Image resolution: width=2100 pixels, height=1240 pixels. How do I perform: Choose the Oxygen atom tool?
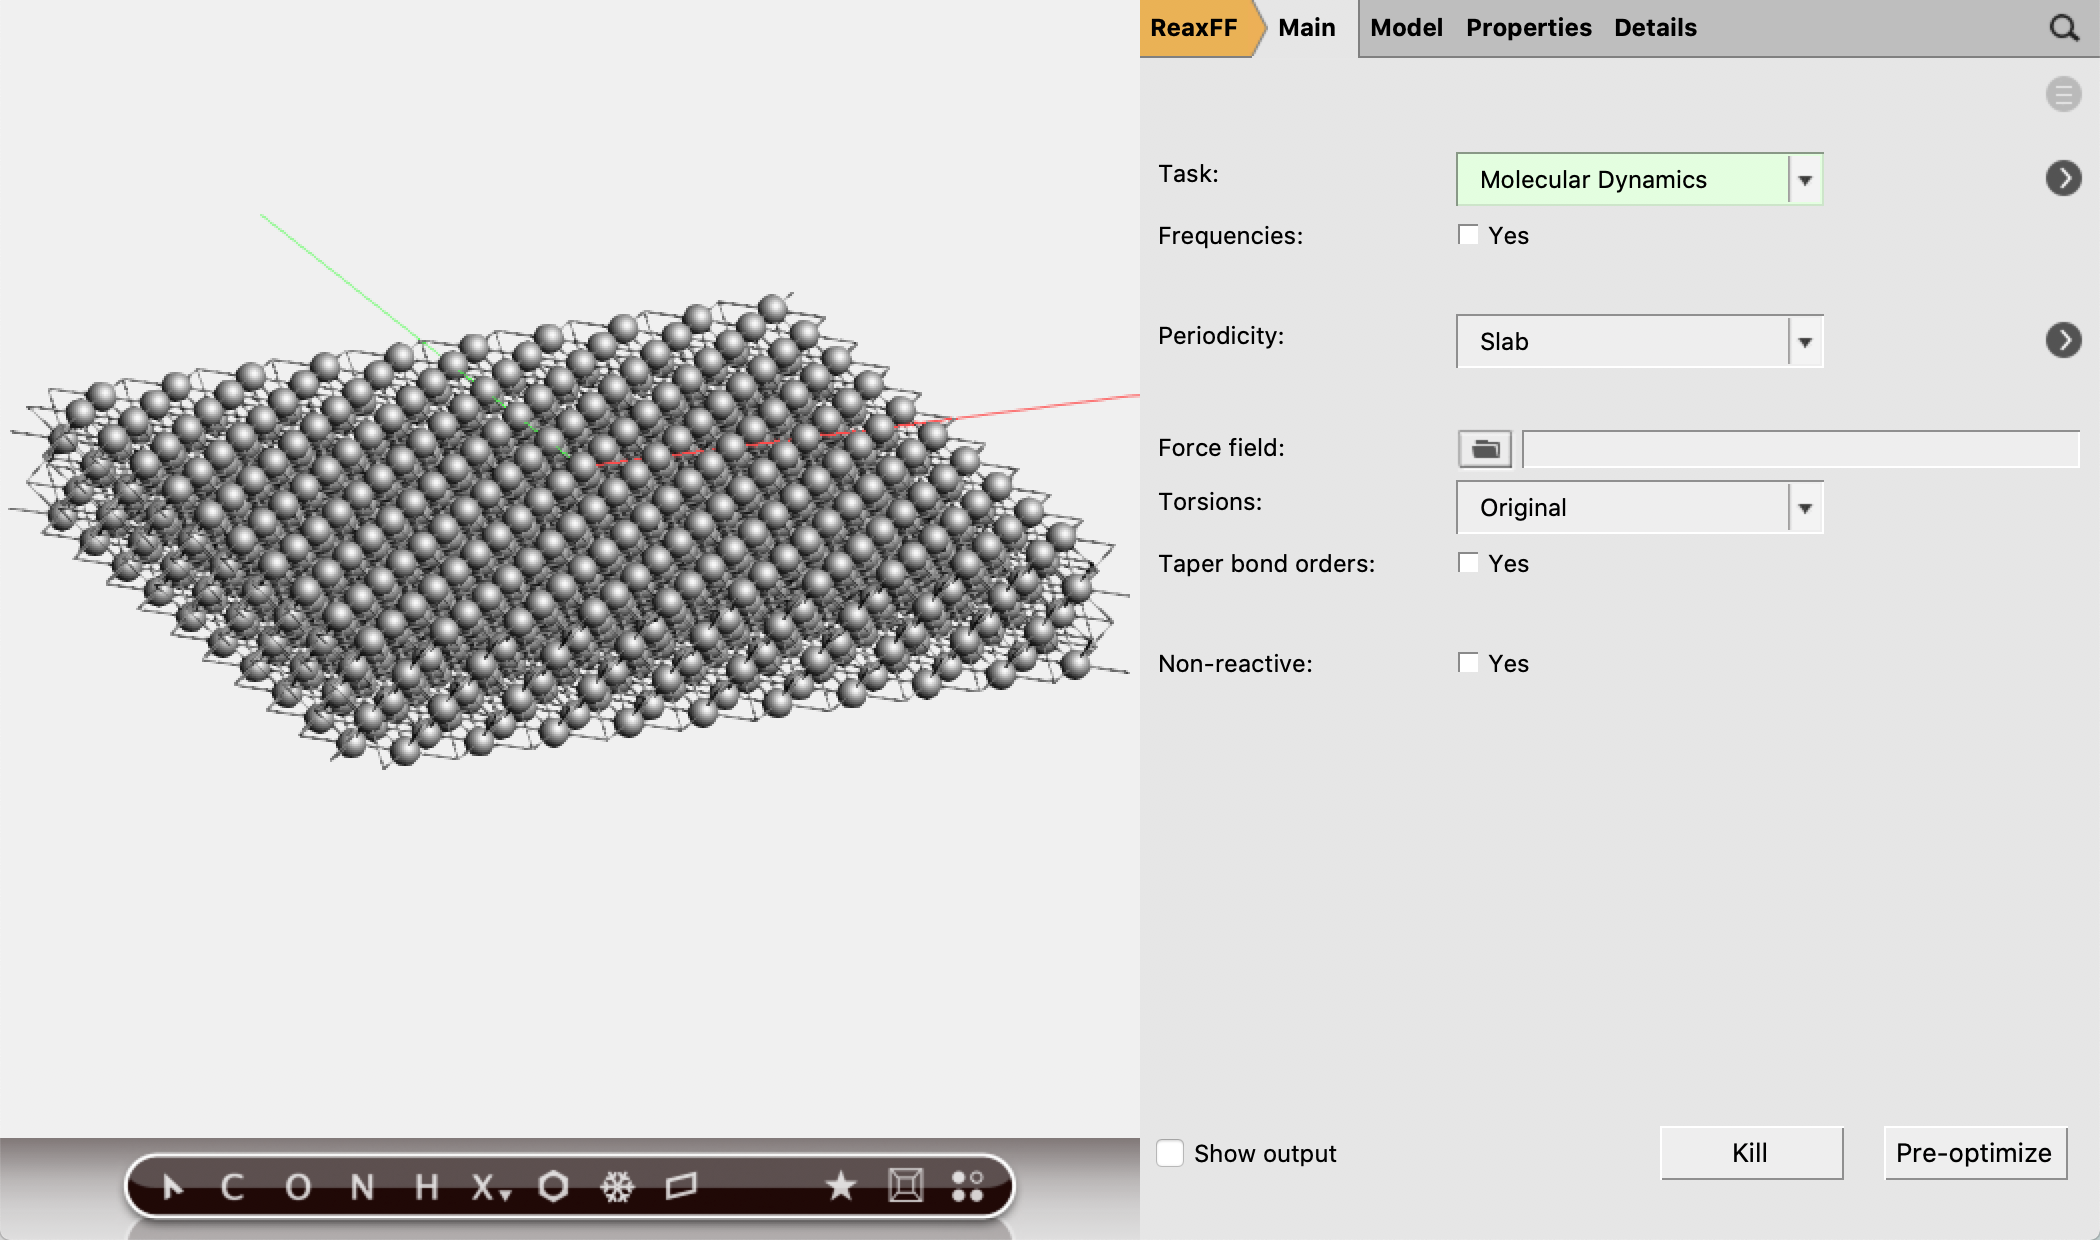297,1187
